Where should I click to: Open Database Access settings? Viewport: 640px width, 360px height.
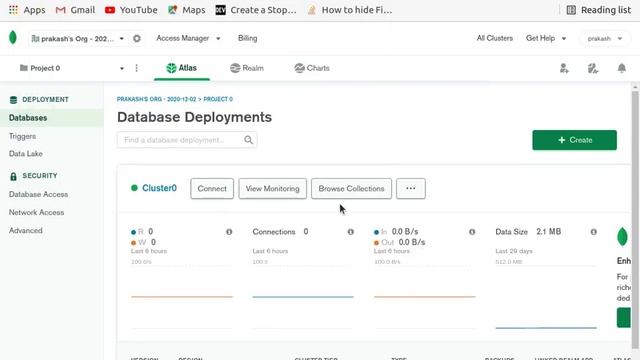(38, 194)
